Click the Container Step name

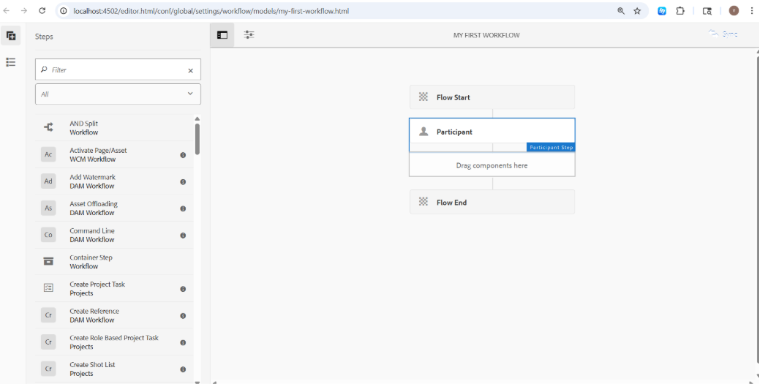click(x=91, y=258)
